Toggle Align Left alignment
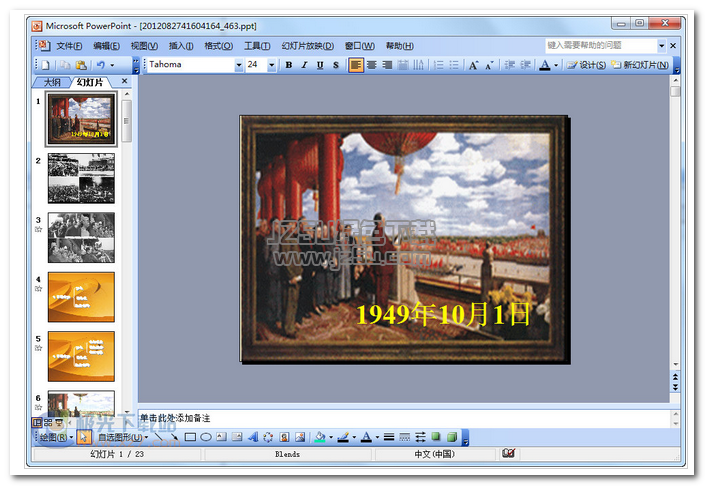 [356, 65]
